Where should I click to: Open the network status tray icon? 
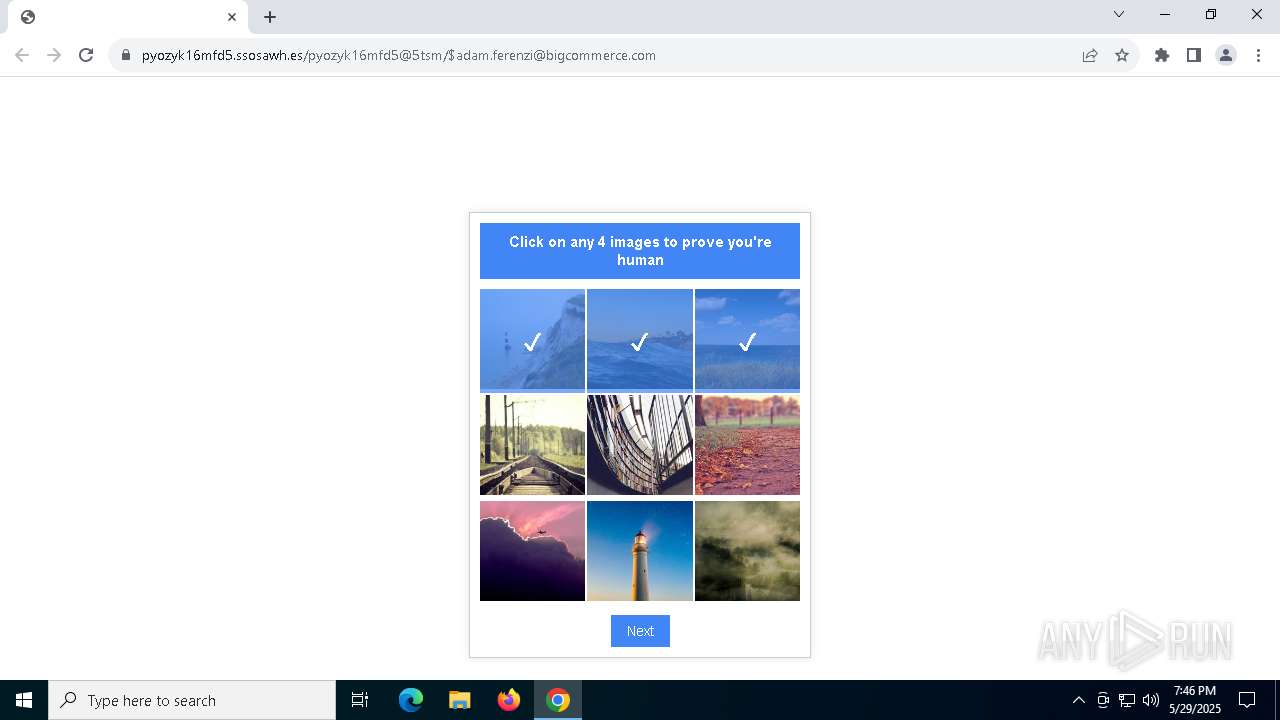coord(1127,700)
